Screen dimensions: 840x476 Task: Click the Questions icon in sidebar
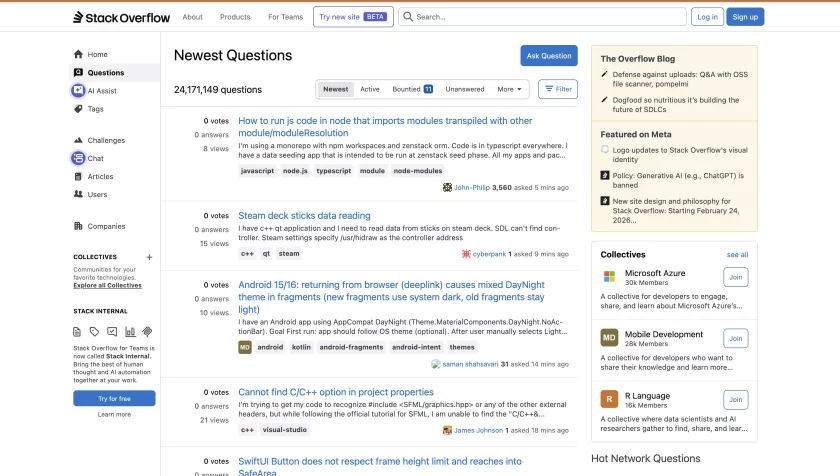78,72
